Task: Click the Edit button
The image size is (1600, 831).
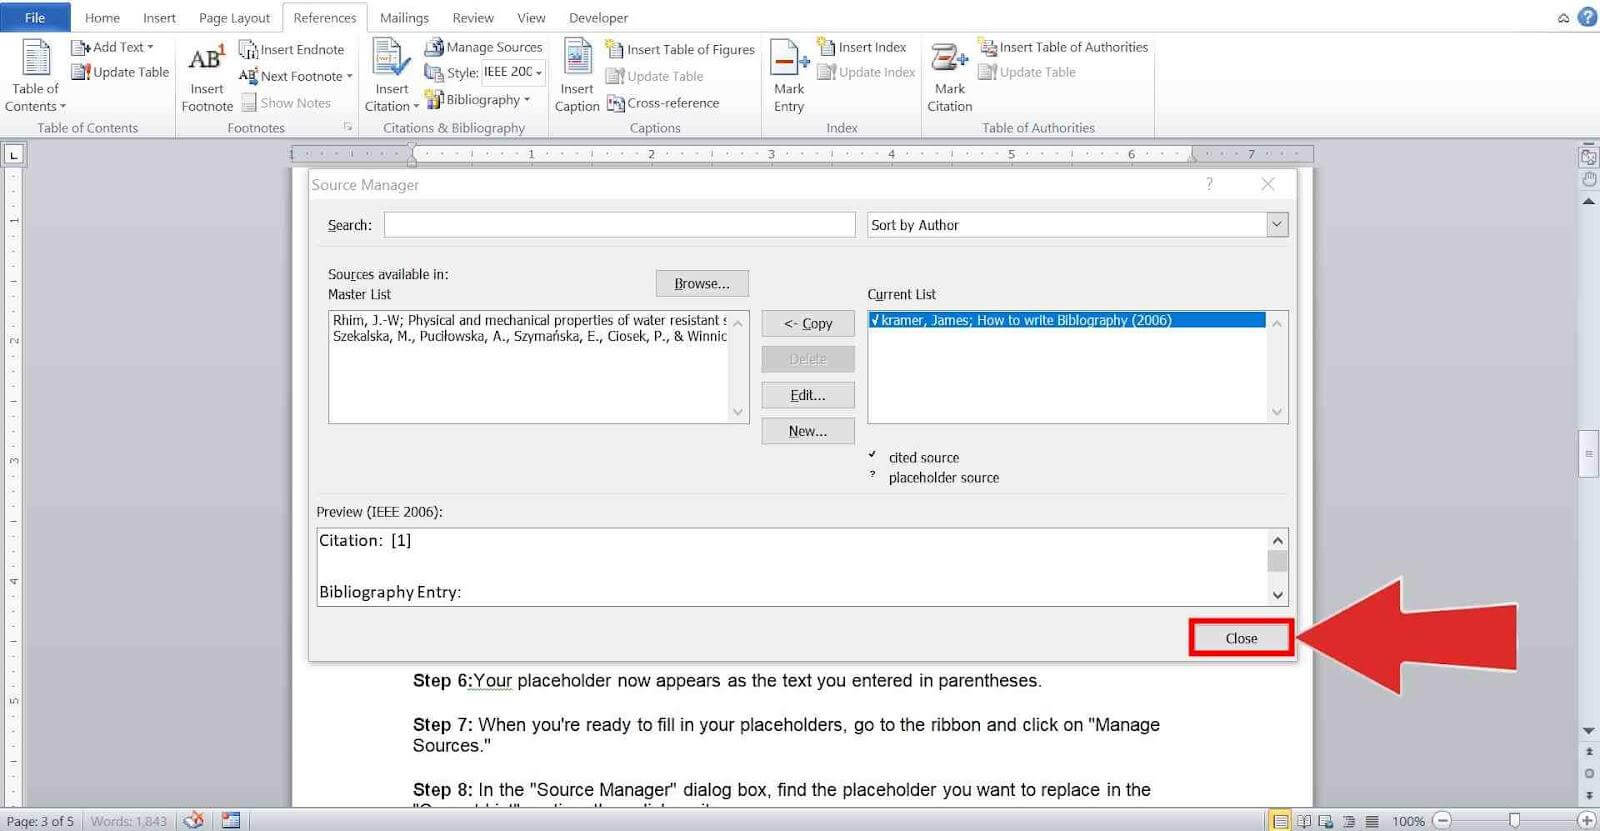Action: (808, 395)
